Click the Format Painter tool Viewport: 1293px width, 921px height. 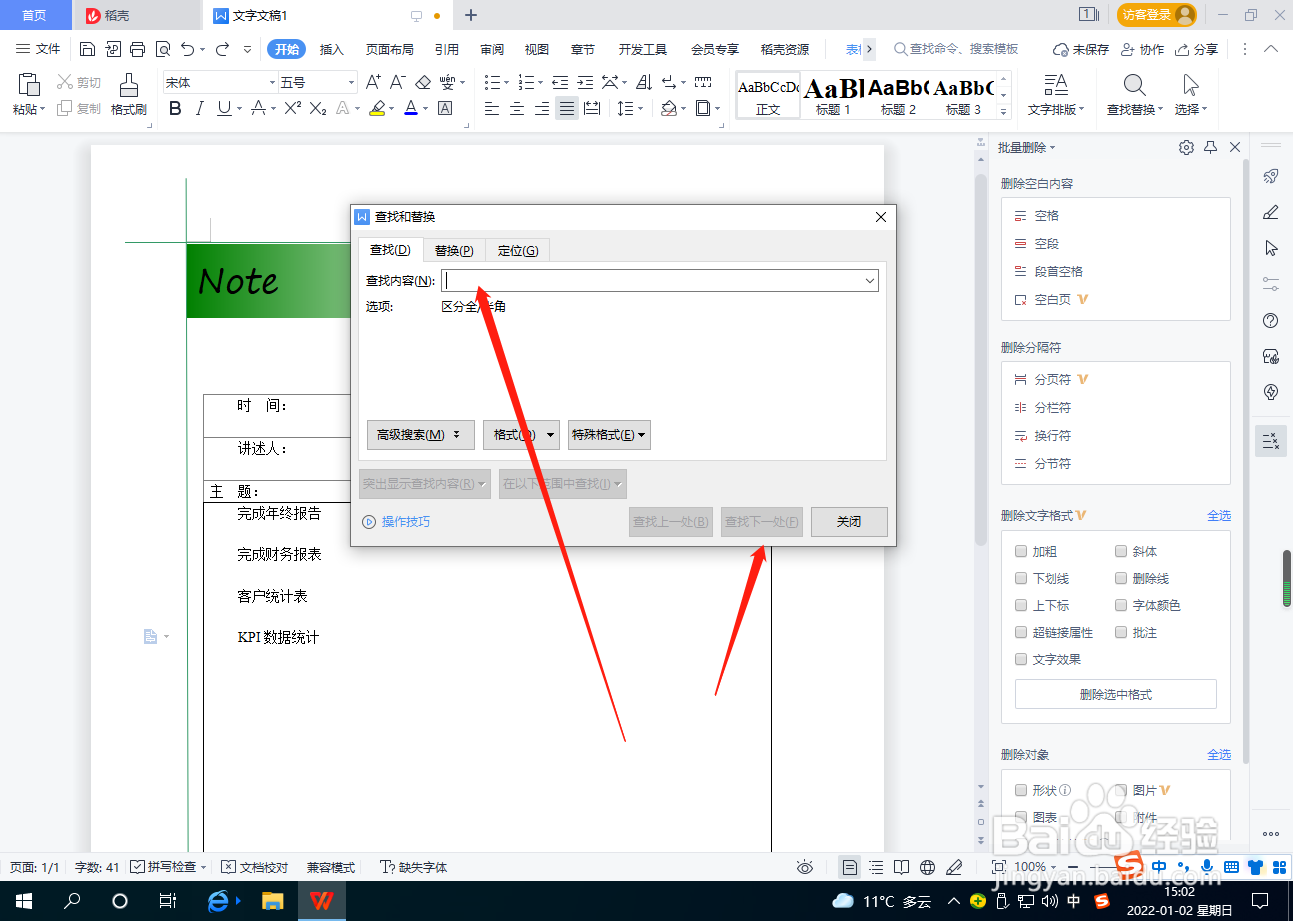[x=129, y=95]
